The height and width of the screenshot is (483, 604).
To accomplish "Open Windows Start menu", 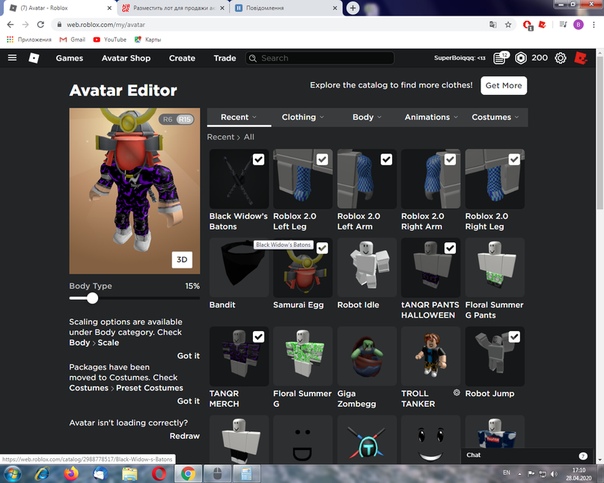I will [x=12, y=473].
